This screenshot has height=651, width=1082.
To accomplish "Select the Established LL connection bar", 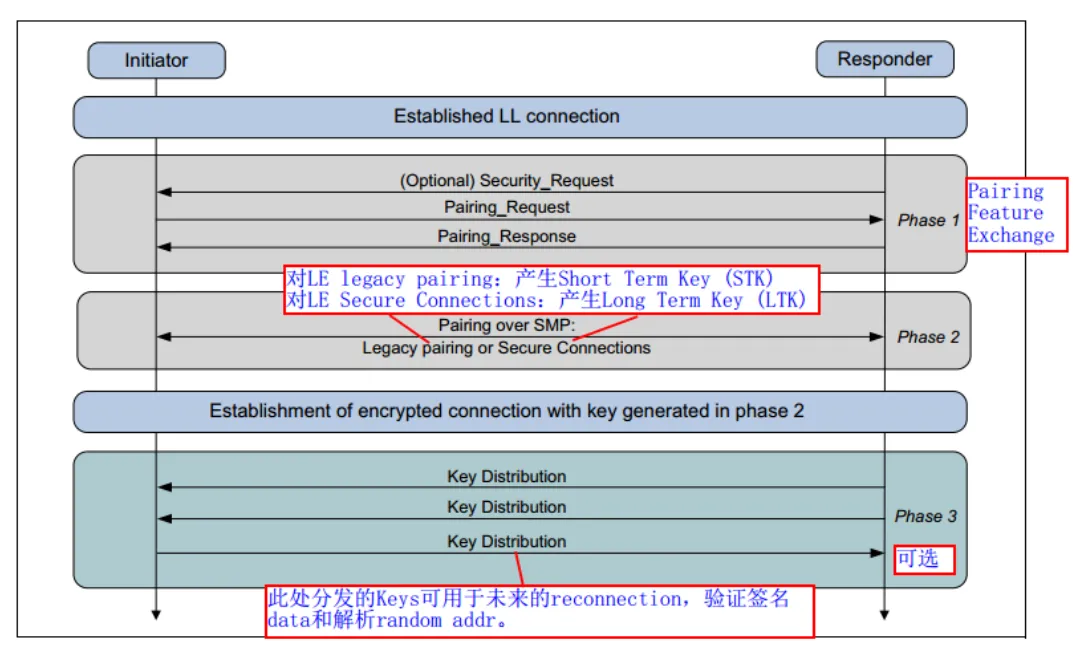I will 520,117.
